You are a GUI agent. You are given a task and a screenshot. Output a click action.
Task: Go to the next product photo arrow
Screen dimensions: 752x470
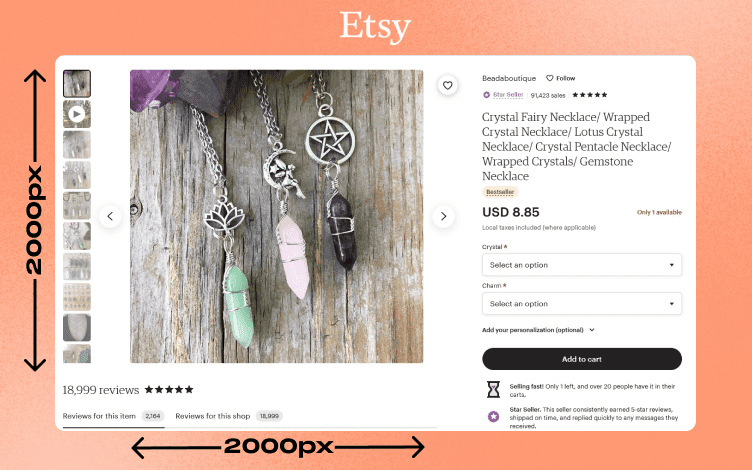(x=444, y=216)
